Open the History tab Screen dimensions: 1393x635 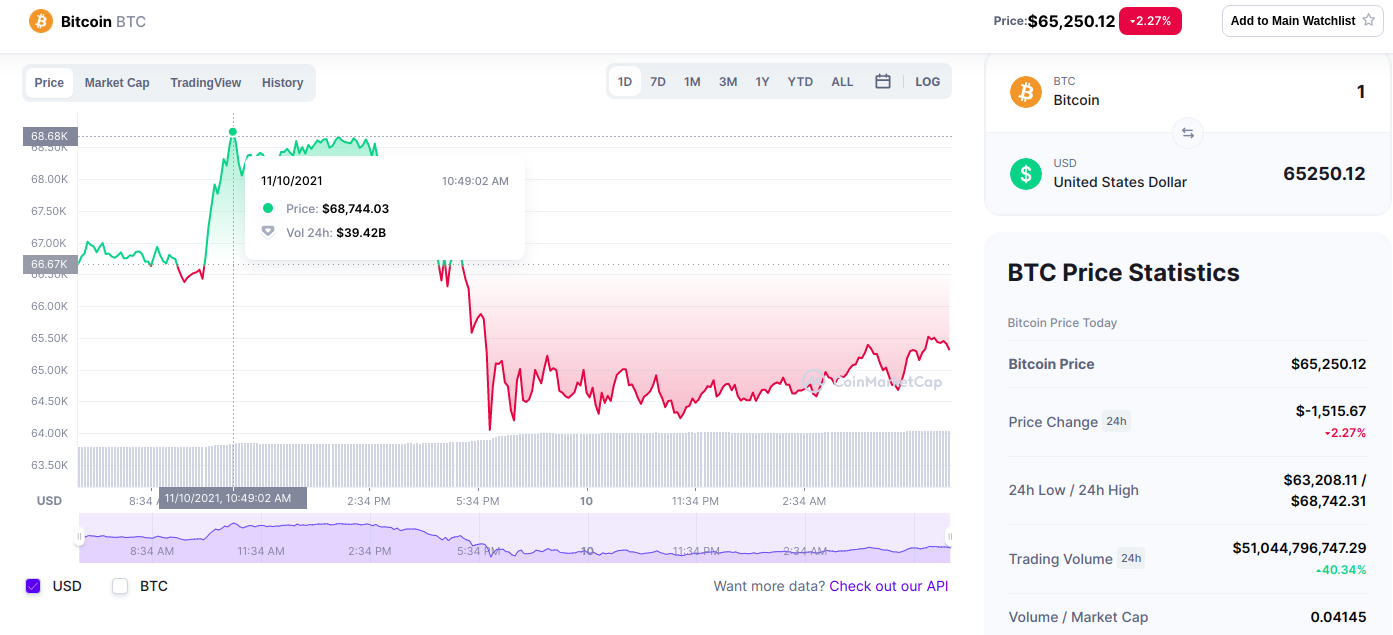[282, 83]
